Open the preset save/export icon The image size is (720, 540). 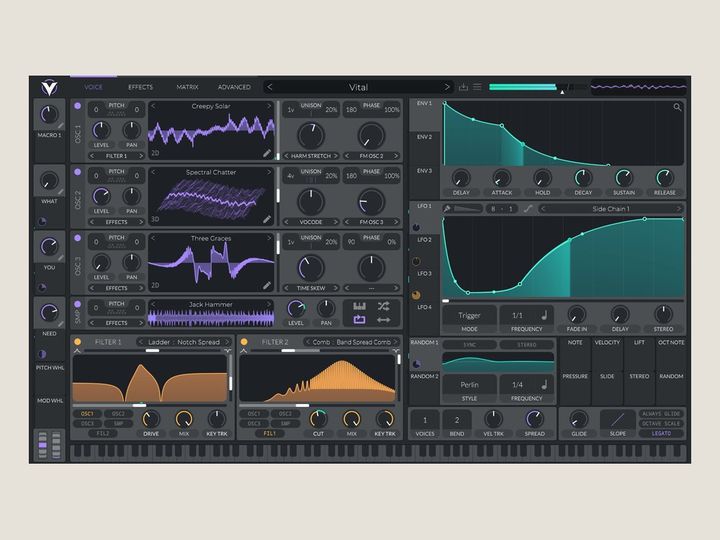click(x=463, y=87)
